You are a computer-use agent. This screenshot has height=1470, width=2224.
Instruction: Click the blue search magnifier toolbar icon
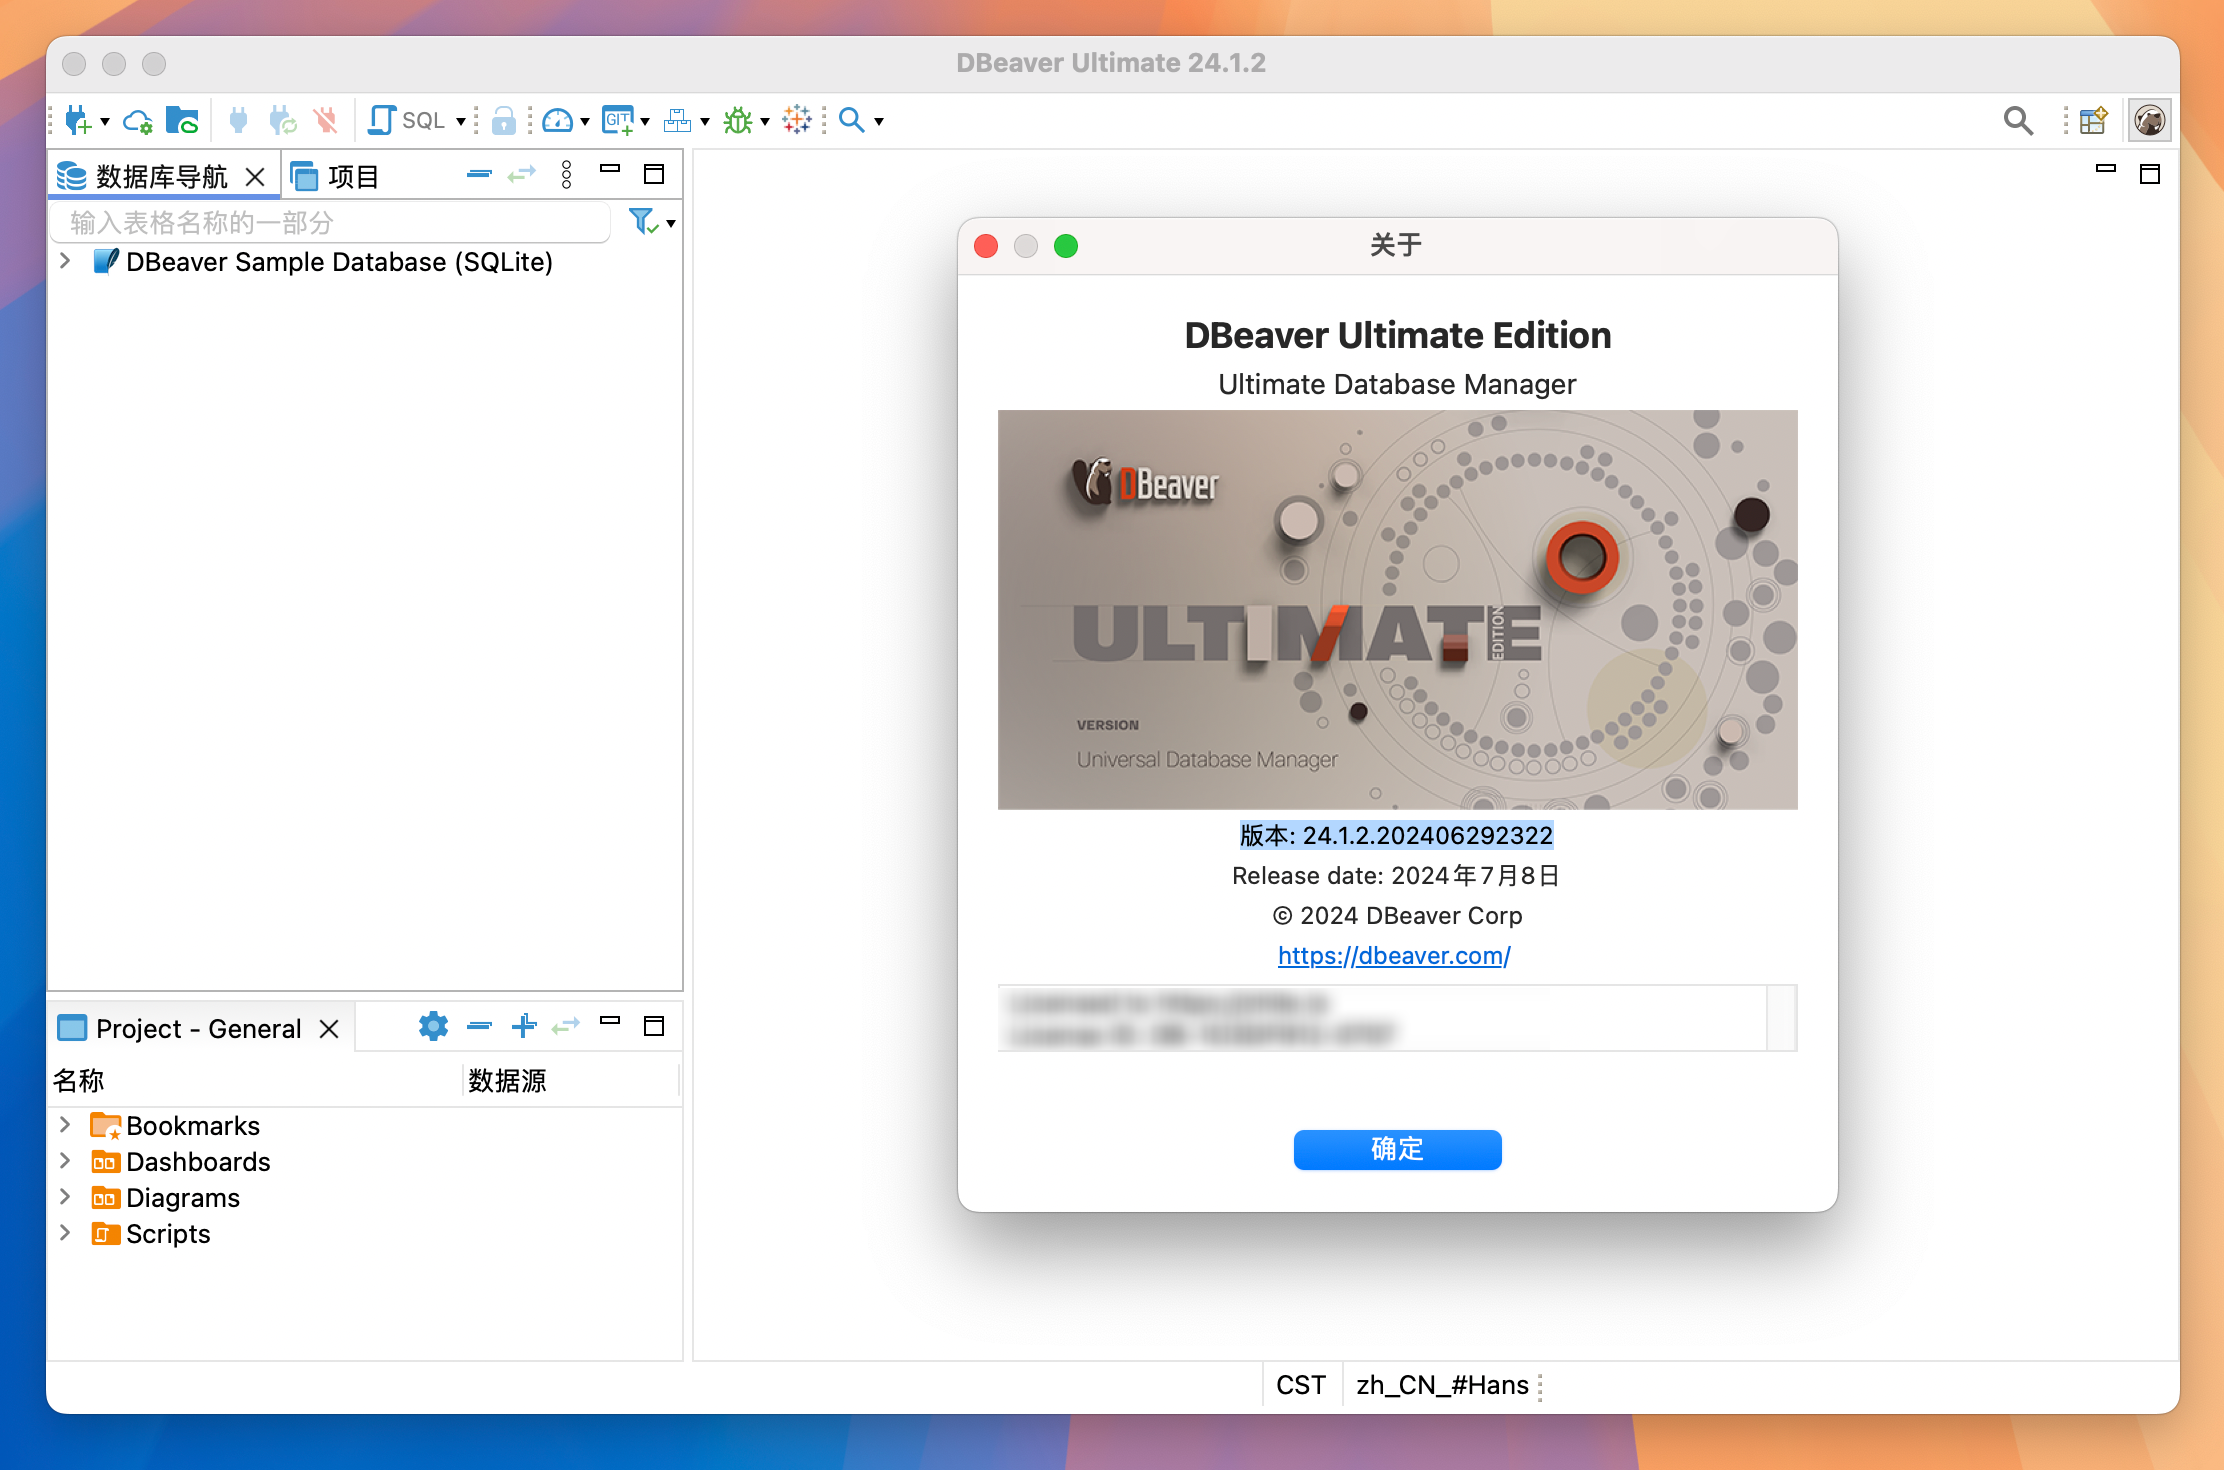click(851, 120)
